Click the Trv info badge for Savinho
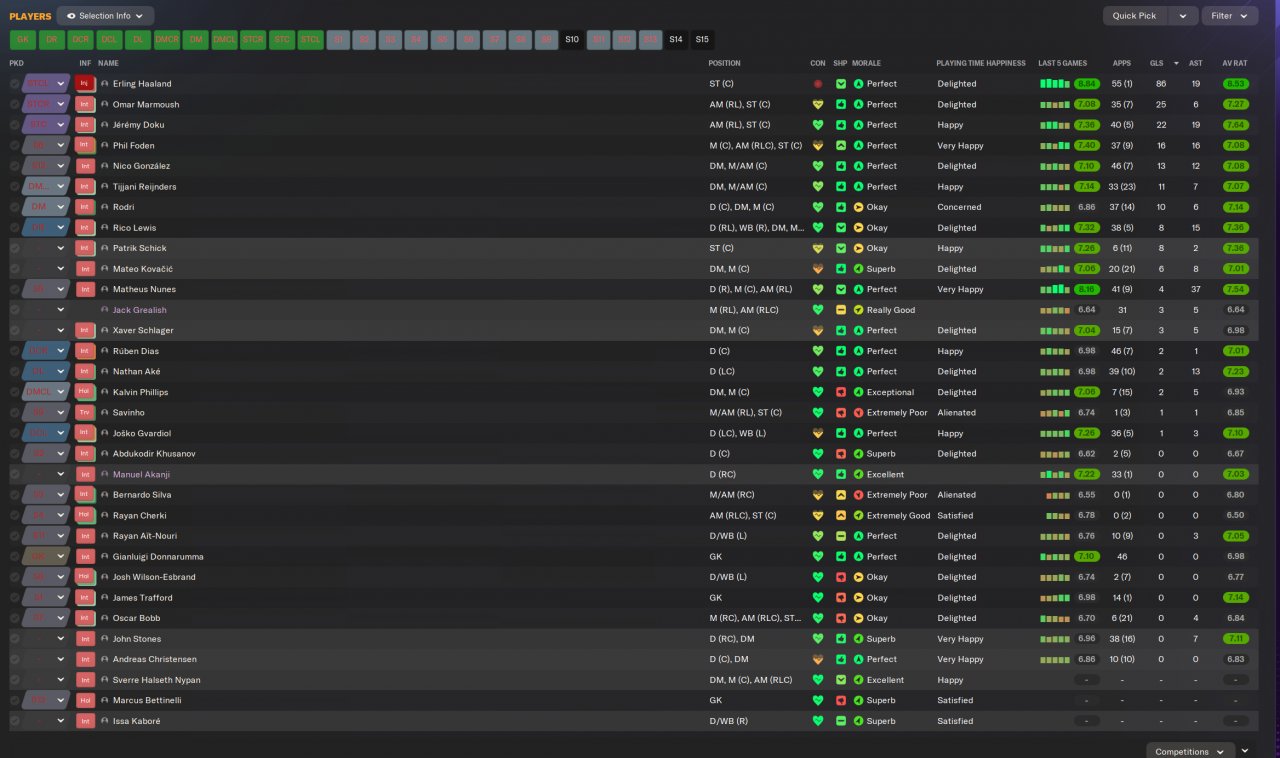The width and height of the screenshot is (1280, 758). (85, 413)
